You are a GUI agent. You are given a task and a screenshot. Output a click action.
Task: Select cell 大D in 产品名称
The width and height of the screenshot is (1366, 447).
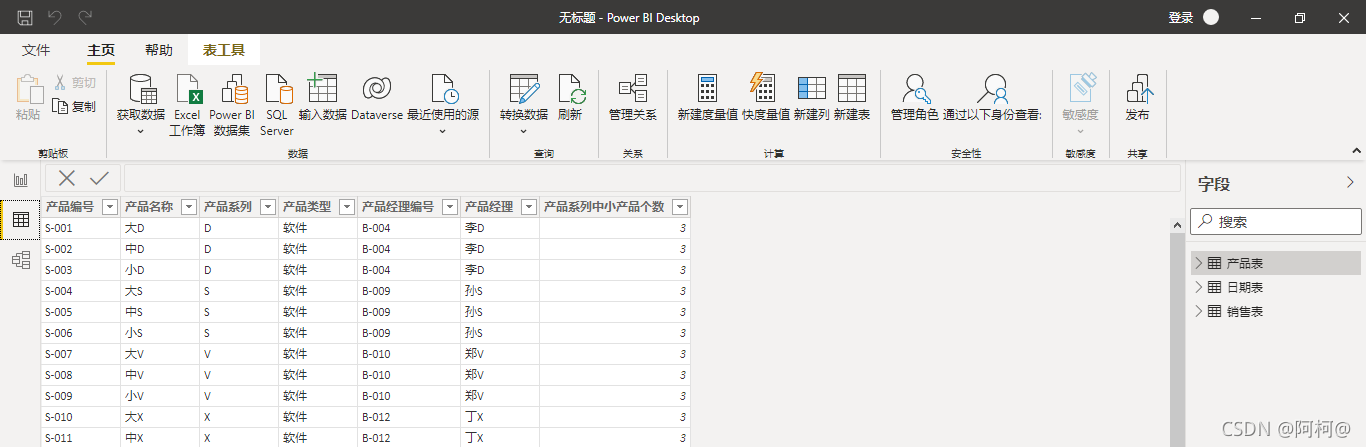pyautogui.click(x=160, y=228)
